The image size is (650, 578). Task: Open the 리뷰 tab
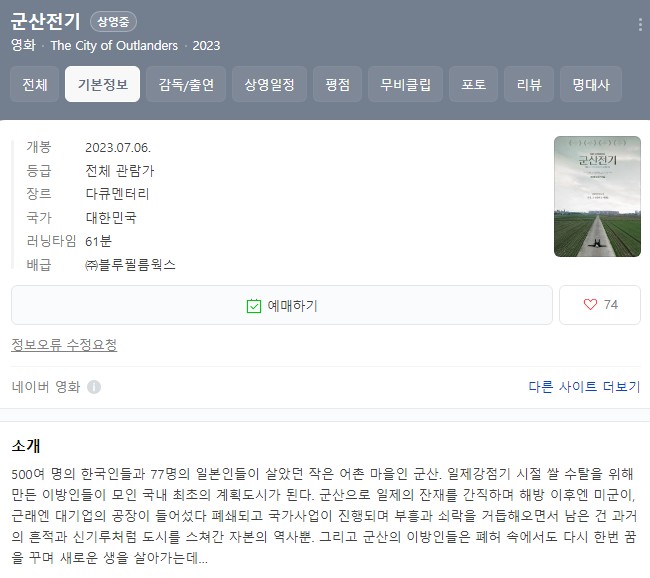click(x=529, y=84)
